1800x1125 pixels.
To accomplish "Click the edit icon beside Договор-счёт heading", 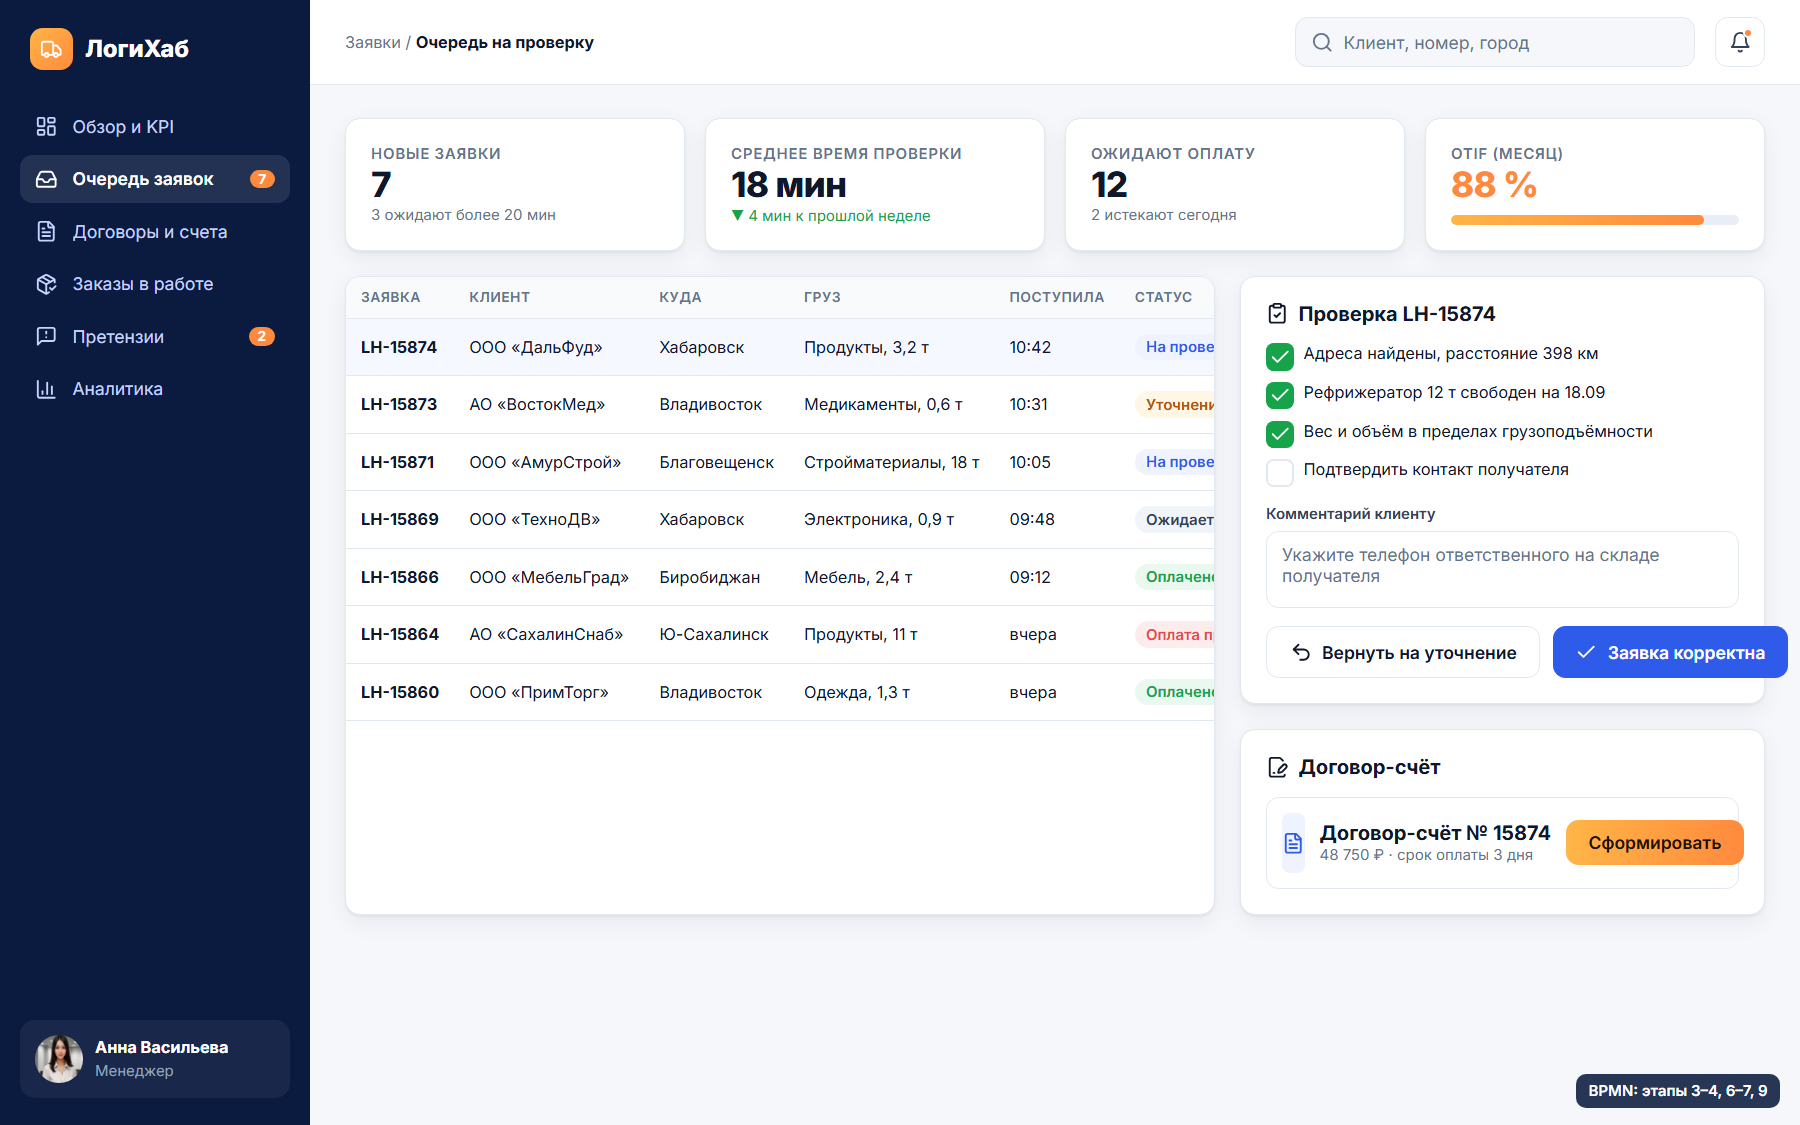I will click(1277, 767).
